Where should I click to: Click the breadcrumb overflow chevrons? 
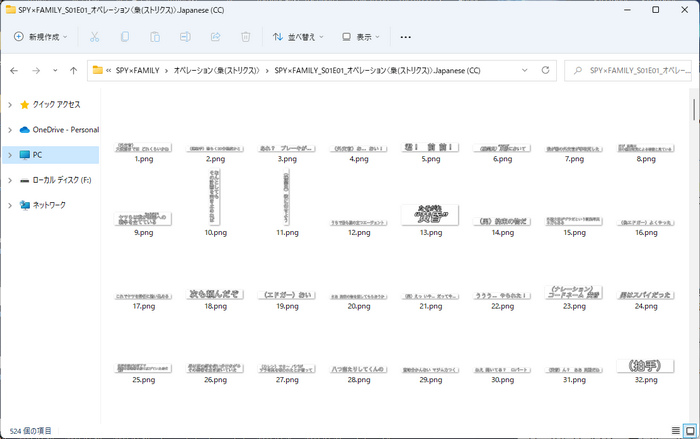click(x=108, y=71)
